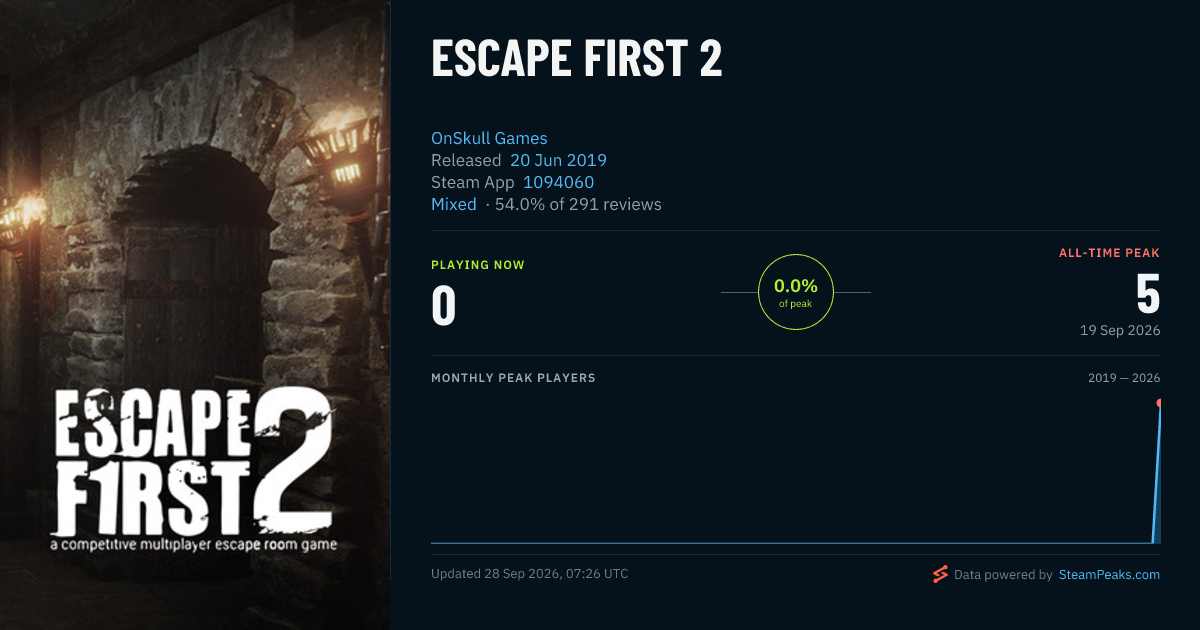Click the 20 Jun 2019 release date
1200x630 pixels.
[558, 160]
